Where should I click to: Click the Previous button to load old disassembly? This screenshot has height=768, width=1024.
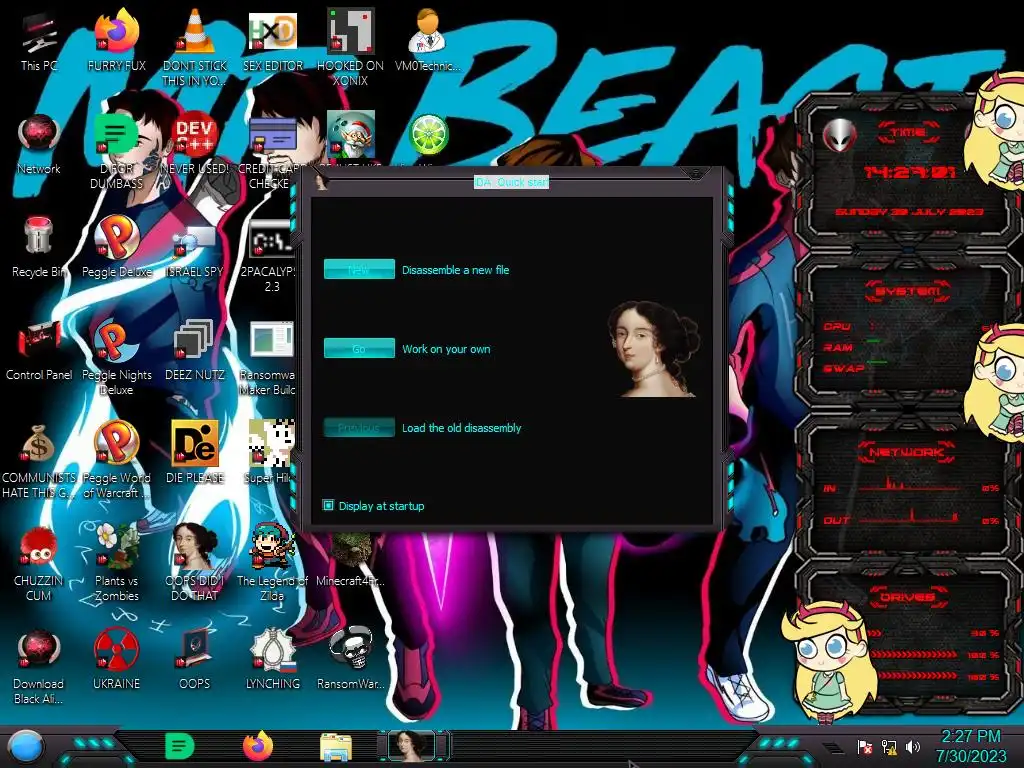pyautogui.click(x=359, y=428)
